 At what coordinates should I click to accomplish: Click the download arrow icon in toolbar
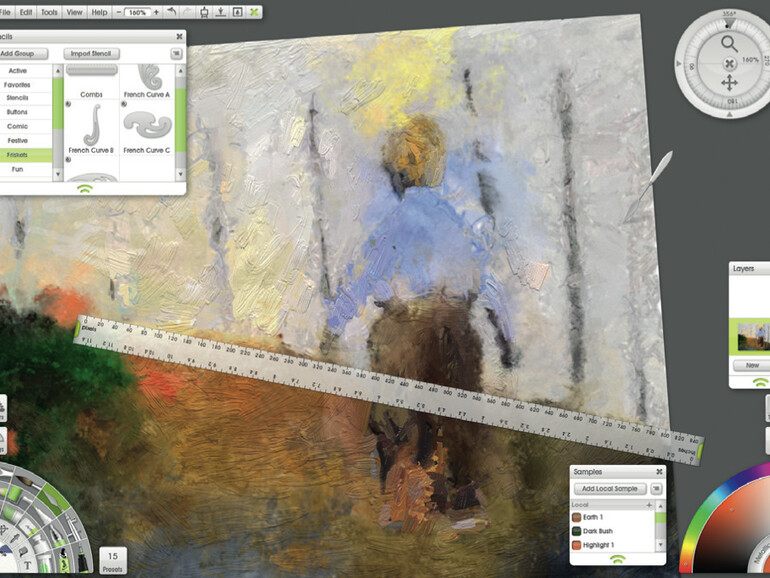tap(221, 12)
